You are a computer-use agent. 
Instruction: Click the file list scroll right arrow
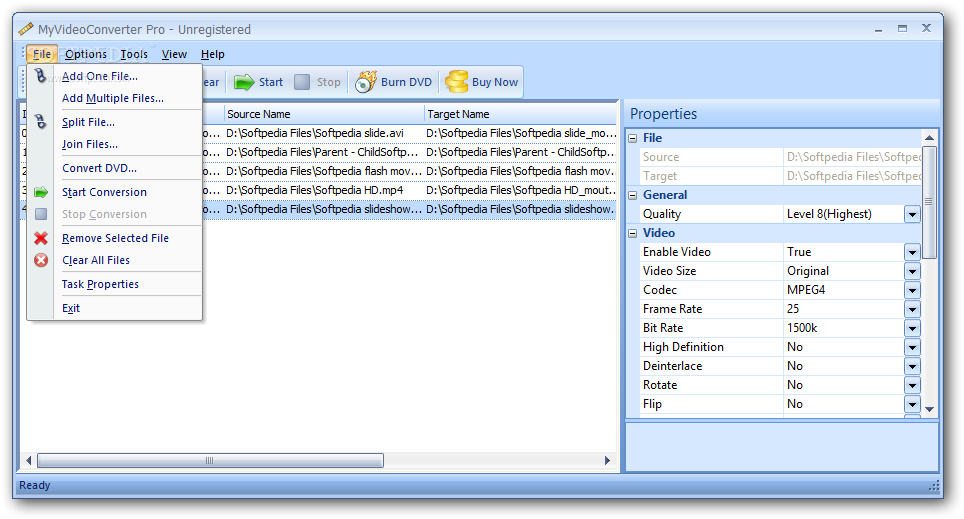[607, 461]
